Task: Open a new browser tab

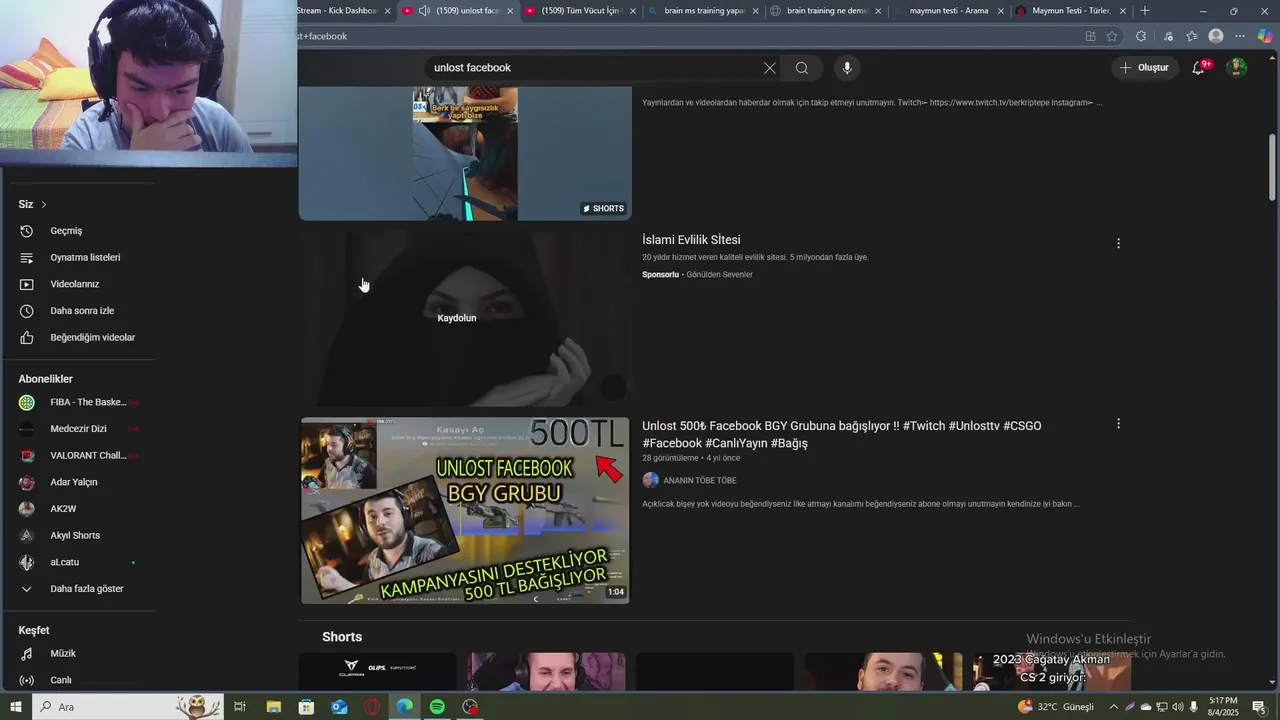Action: tap(1145, 11)
